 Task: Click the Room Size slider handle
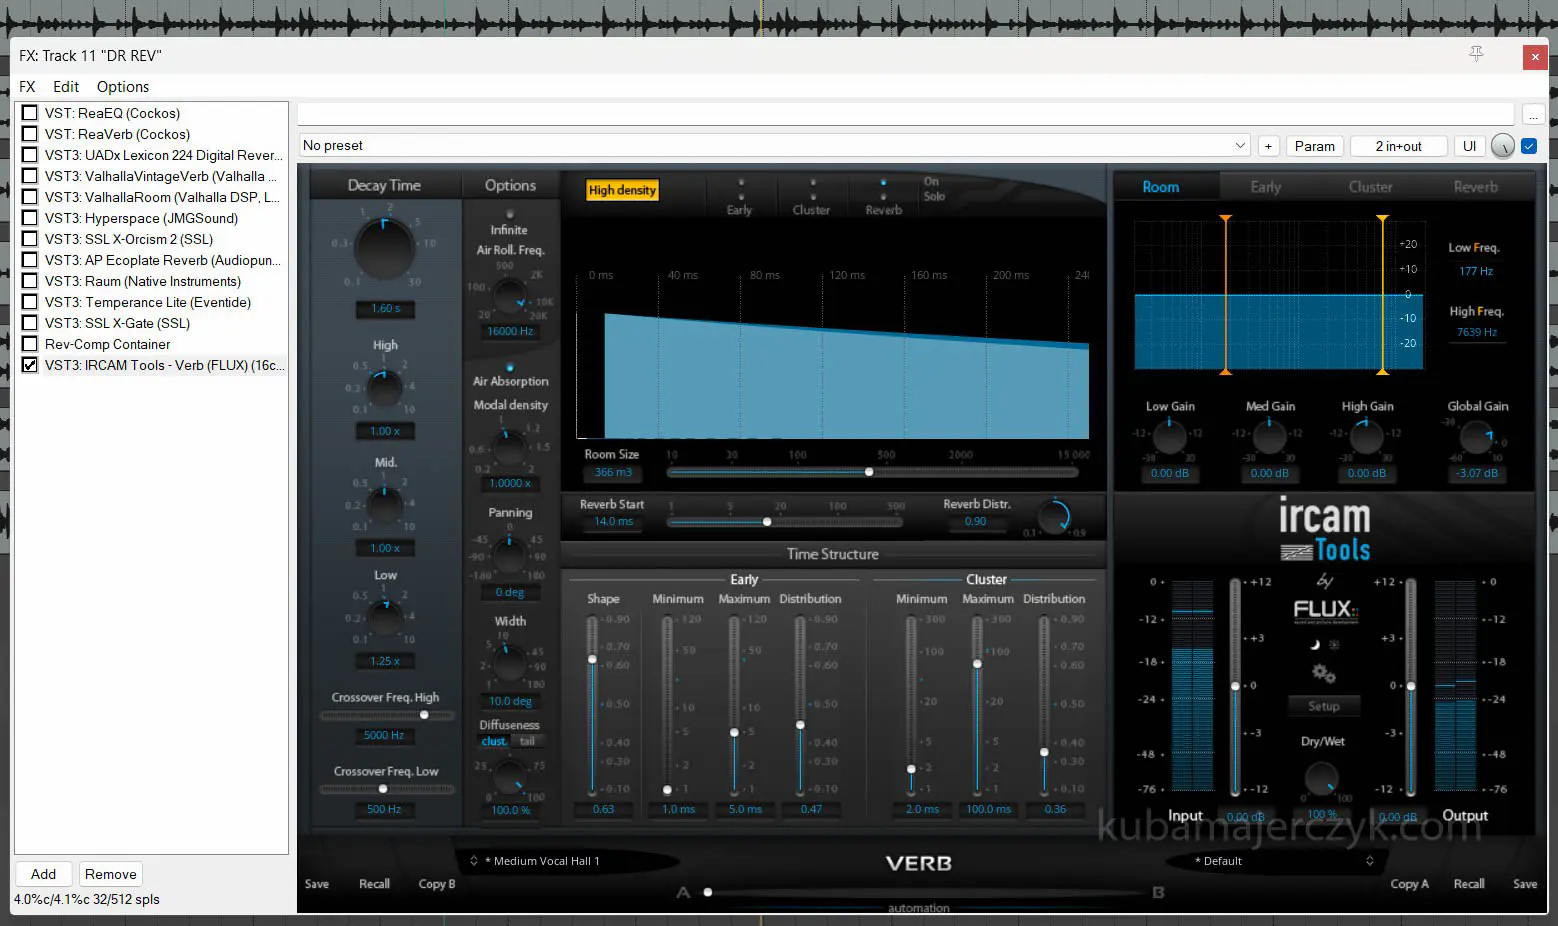[x=869, y=472]
